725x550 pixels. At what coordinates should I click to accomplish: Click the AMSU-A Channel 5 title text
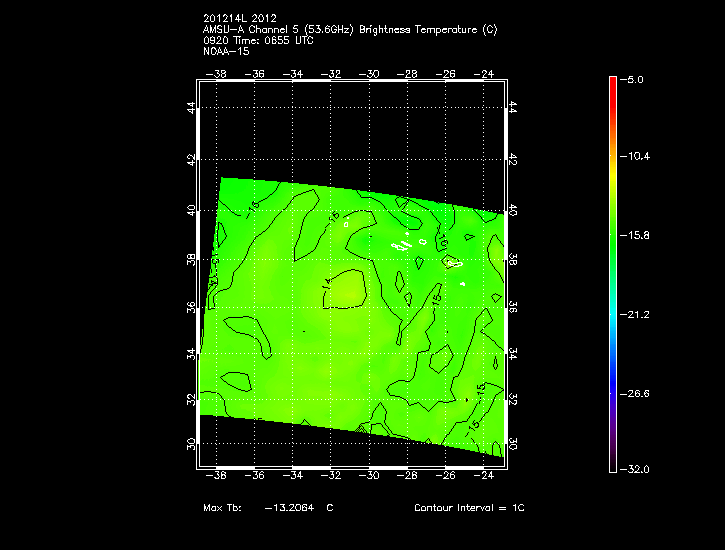(x=349, y=30)
